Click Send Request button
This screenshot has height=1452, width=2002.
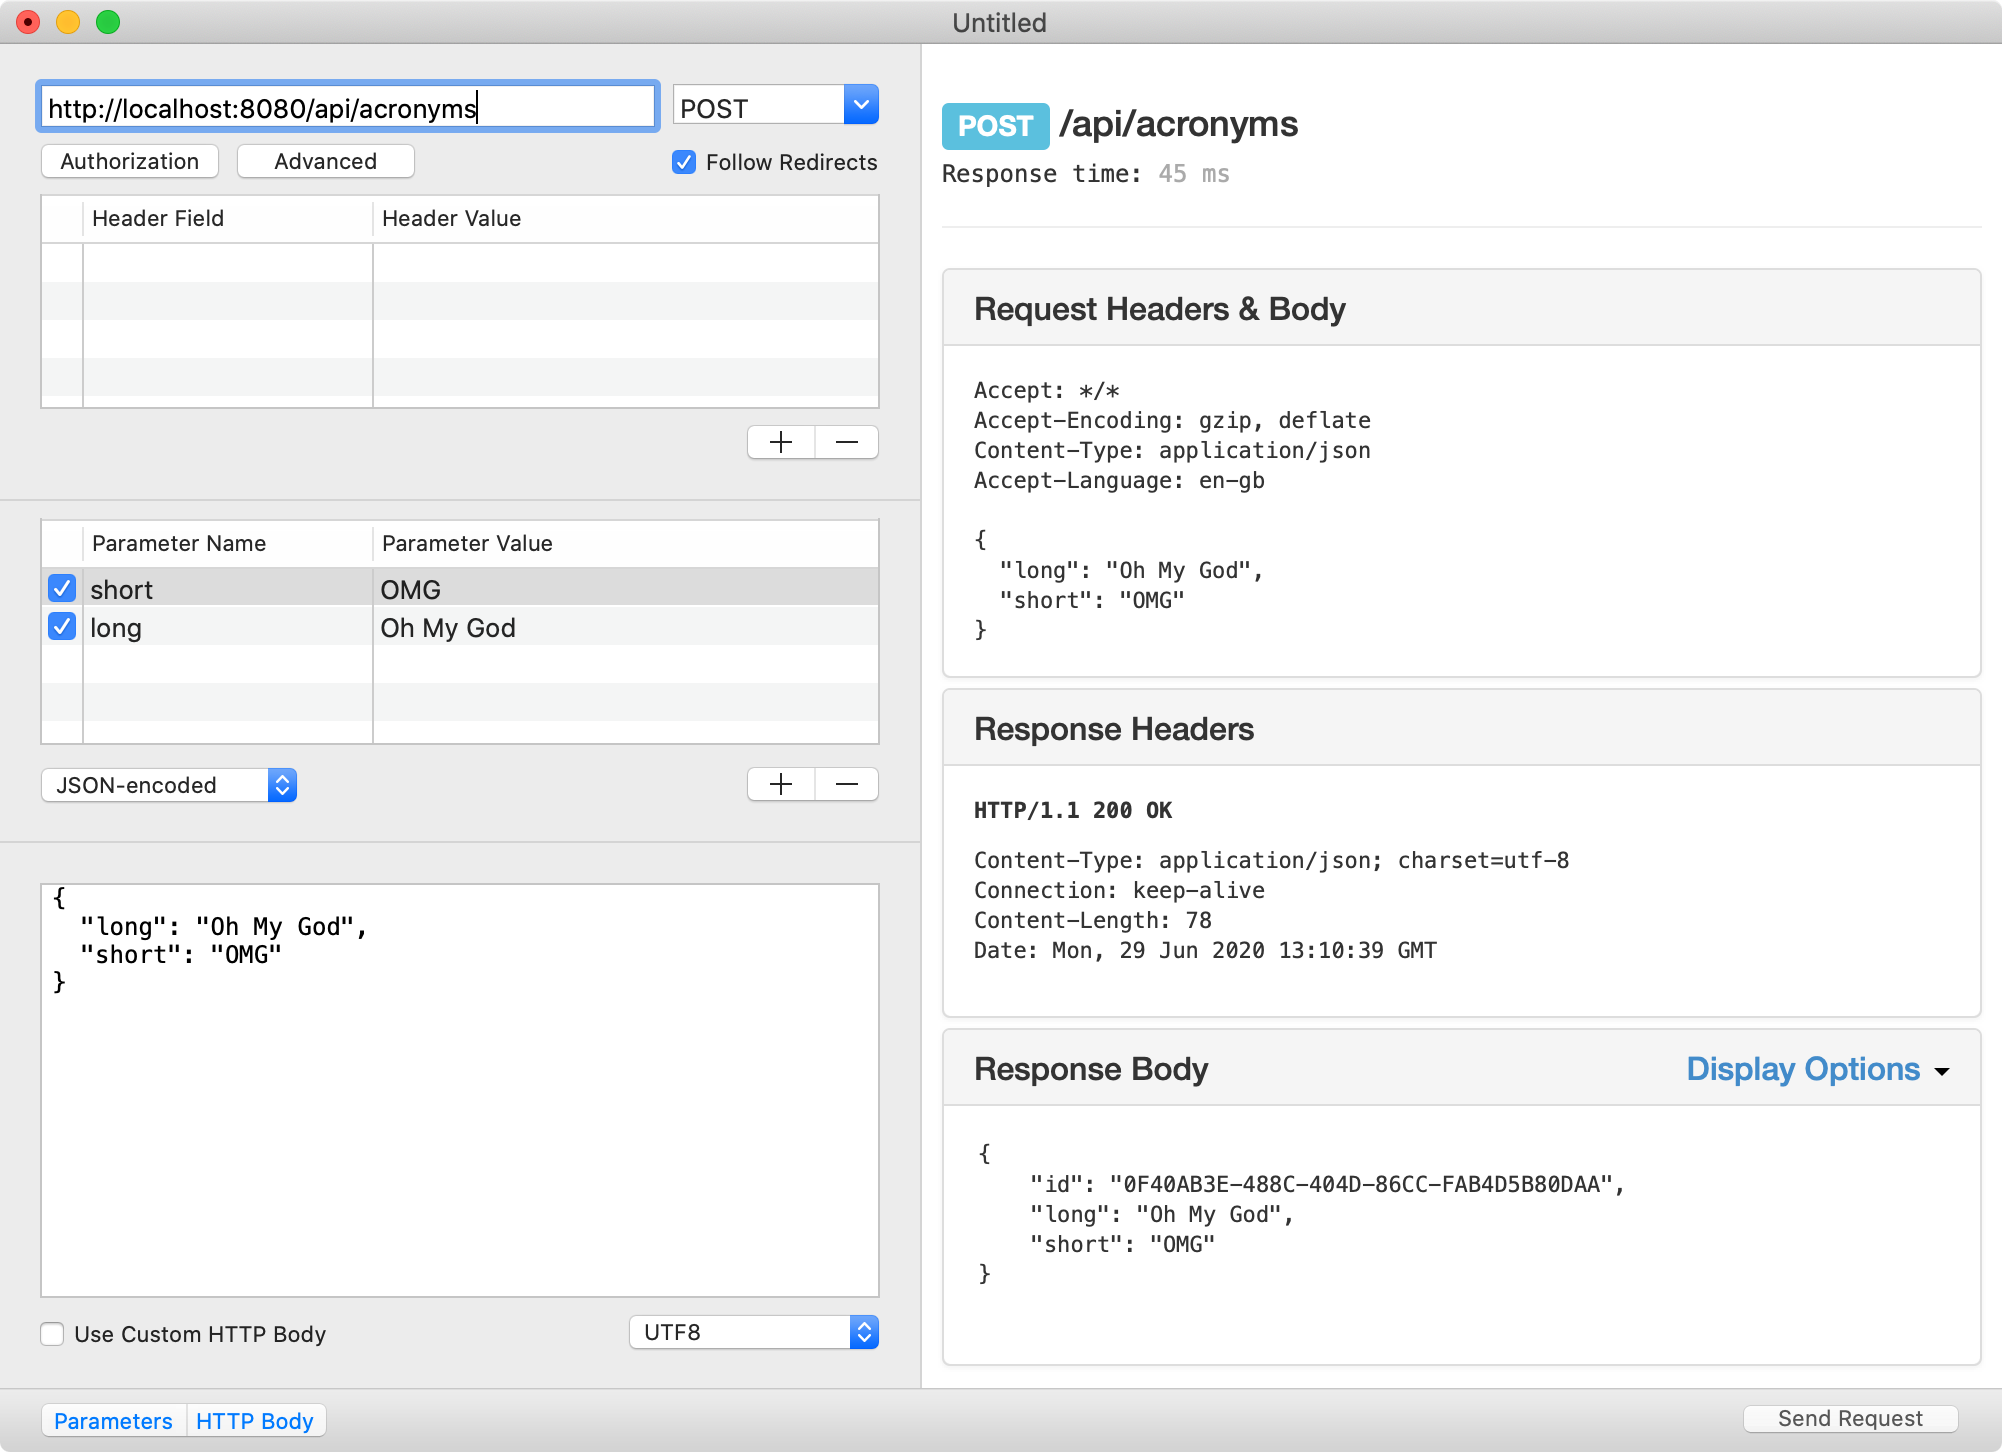coord(1850,1418)
